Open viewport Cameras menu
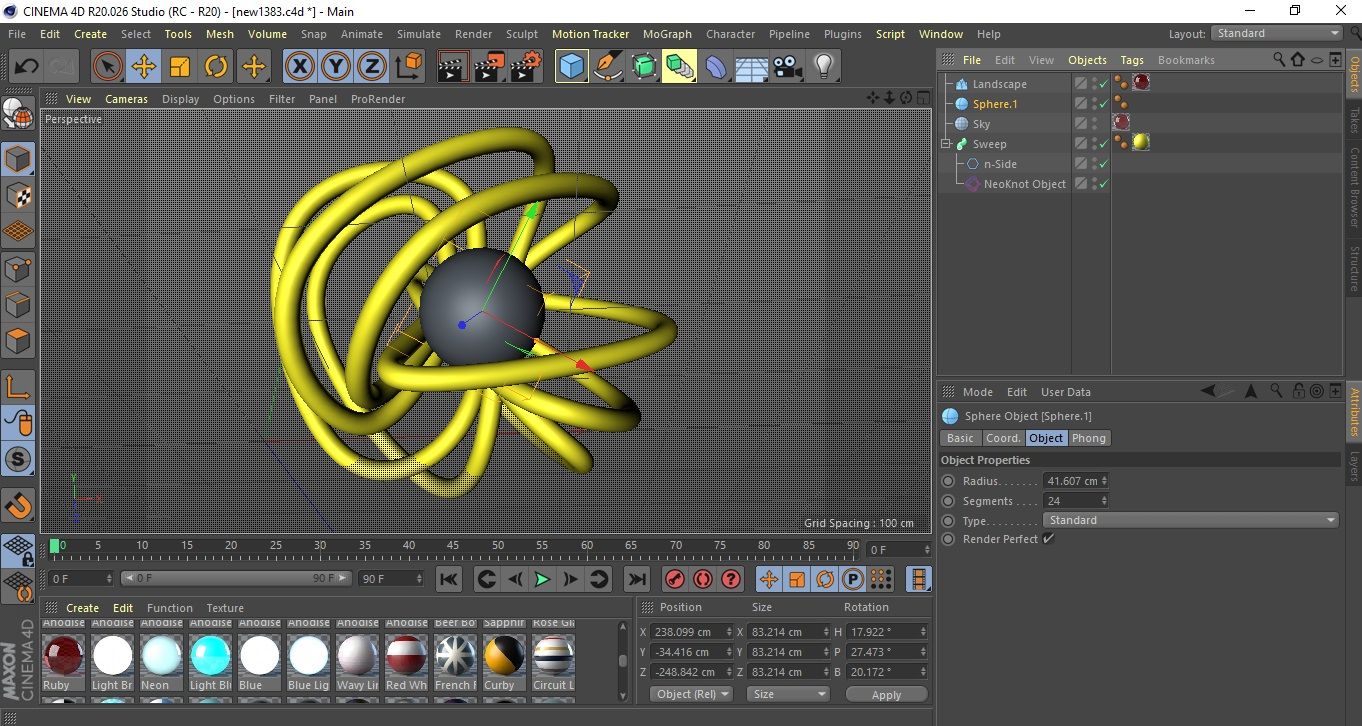 (127, 99)
